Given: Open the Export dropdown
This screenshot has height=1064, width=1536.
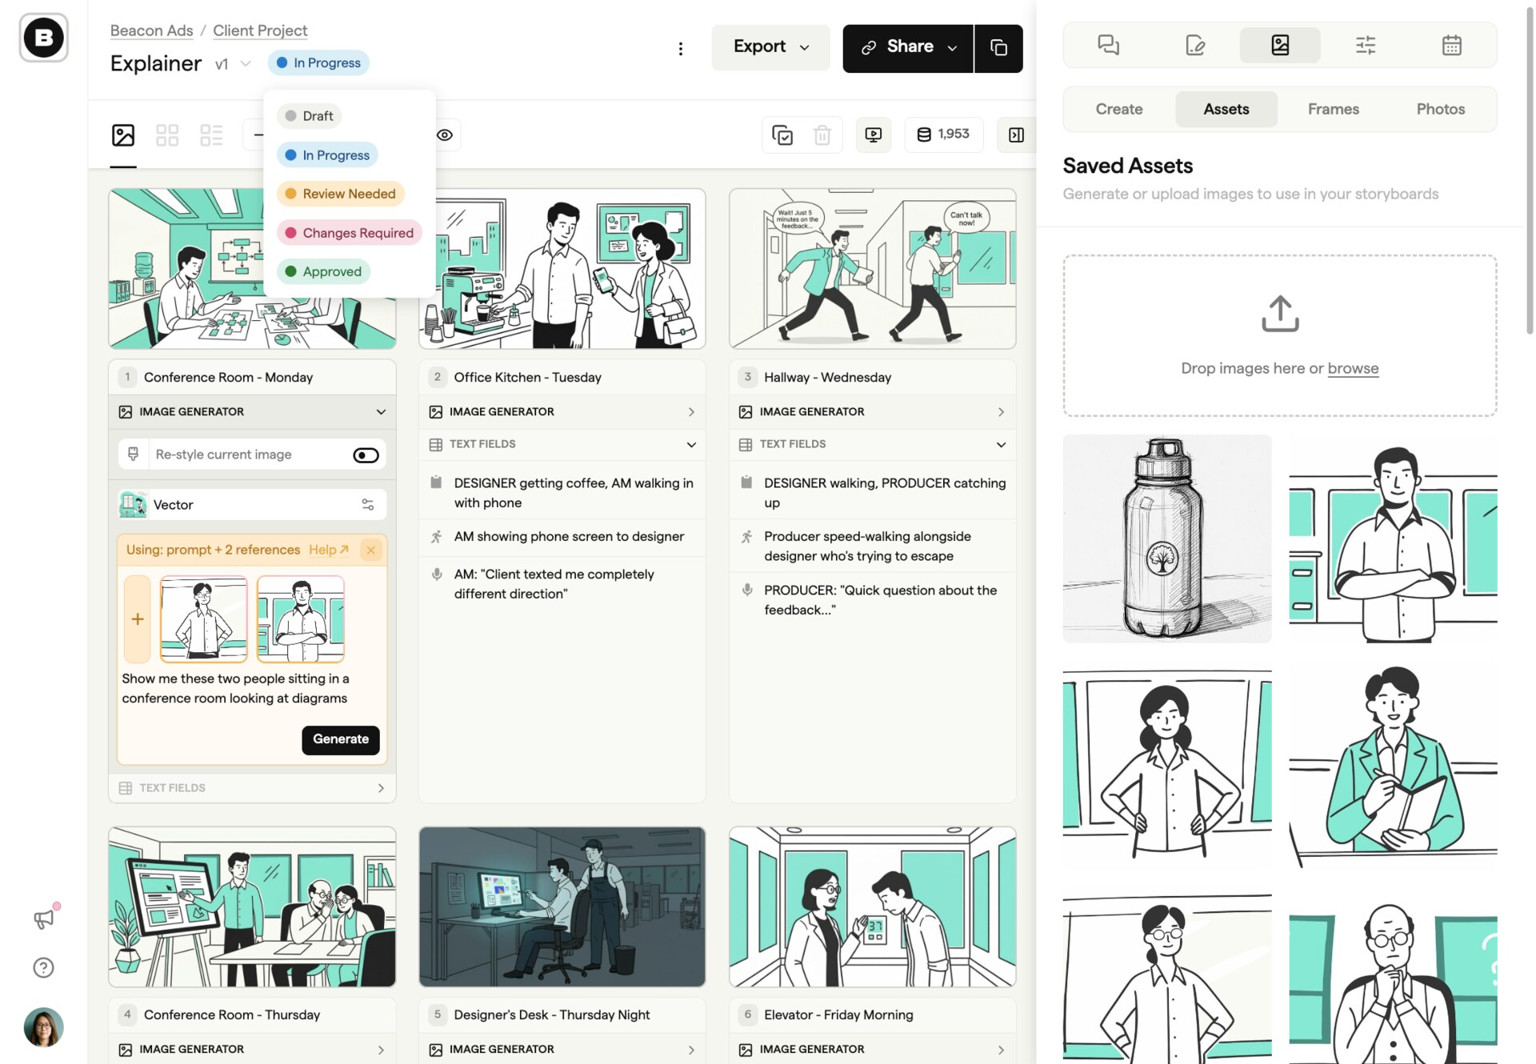Looking at the screenshot, I should coord(769,46).
